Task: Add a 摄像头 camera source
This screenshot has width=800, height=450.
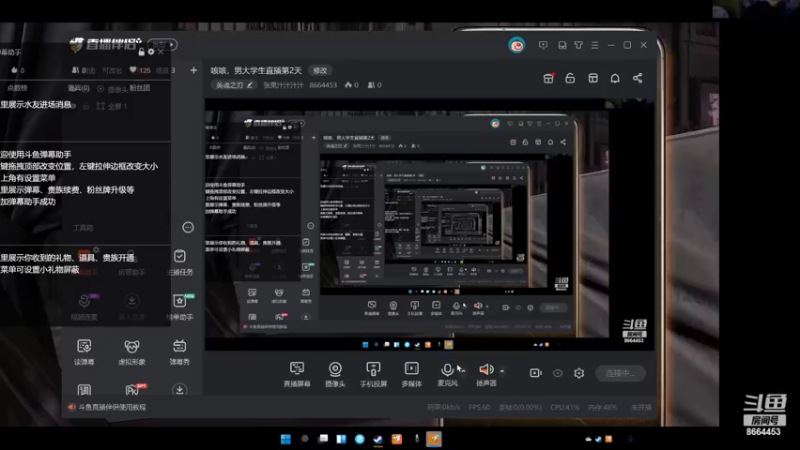Action: point(335,374)
